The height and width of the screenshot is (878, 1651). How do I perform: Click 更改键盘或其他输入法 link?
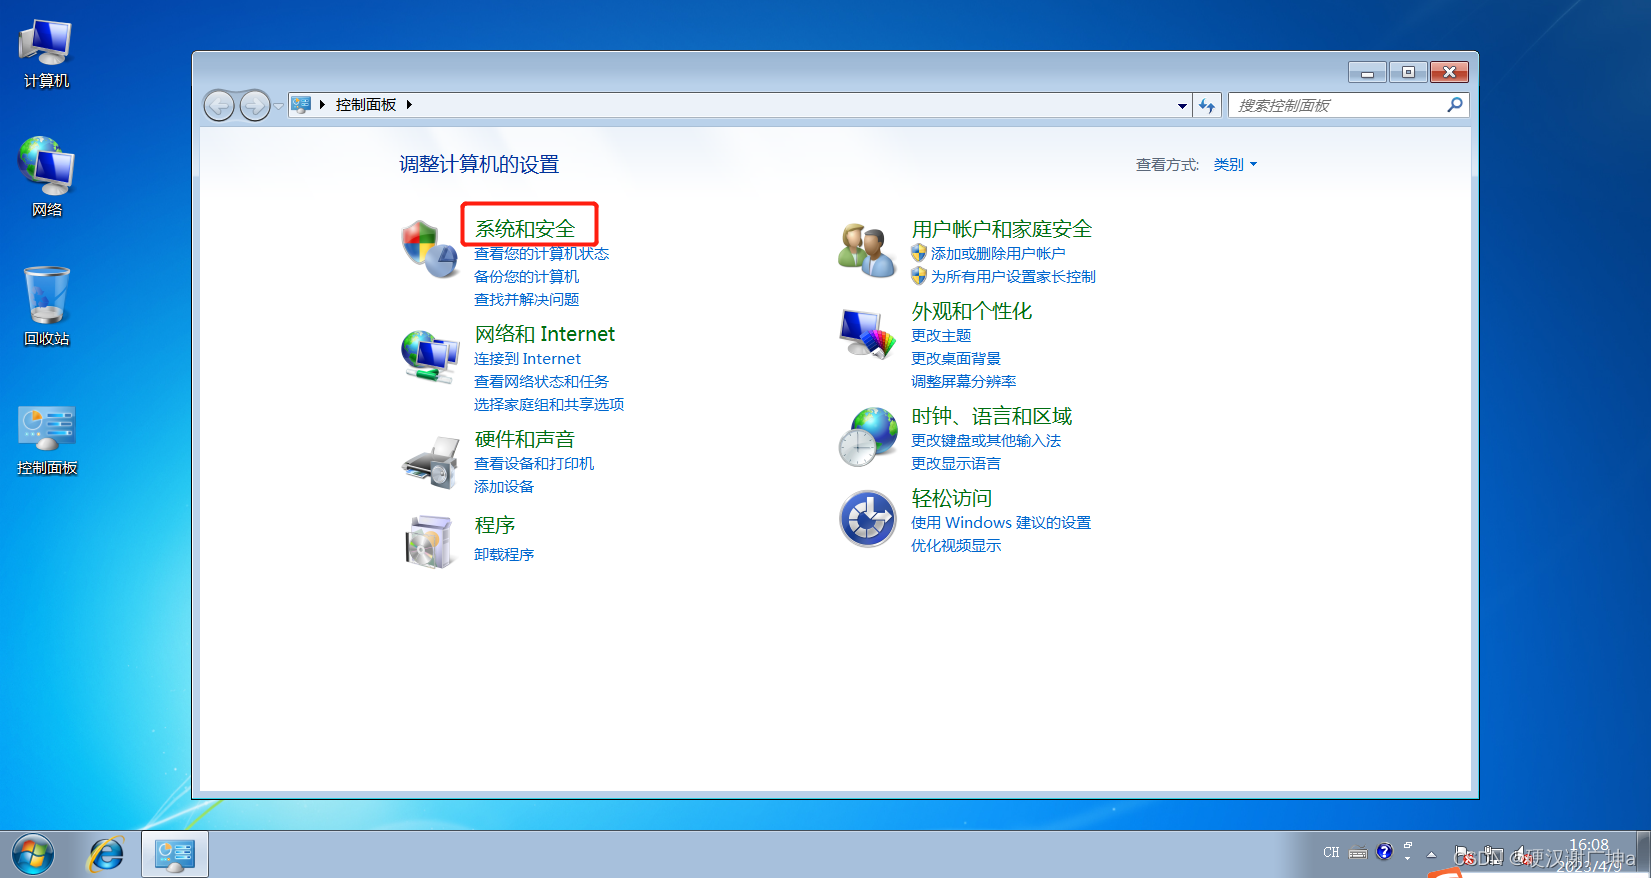click(986, 441)
